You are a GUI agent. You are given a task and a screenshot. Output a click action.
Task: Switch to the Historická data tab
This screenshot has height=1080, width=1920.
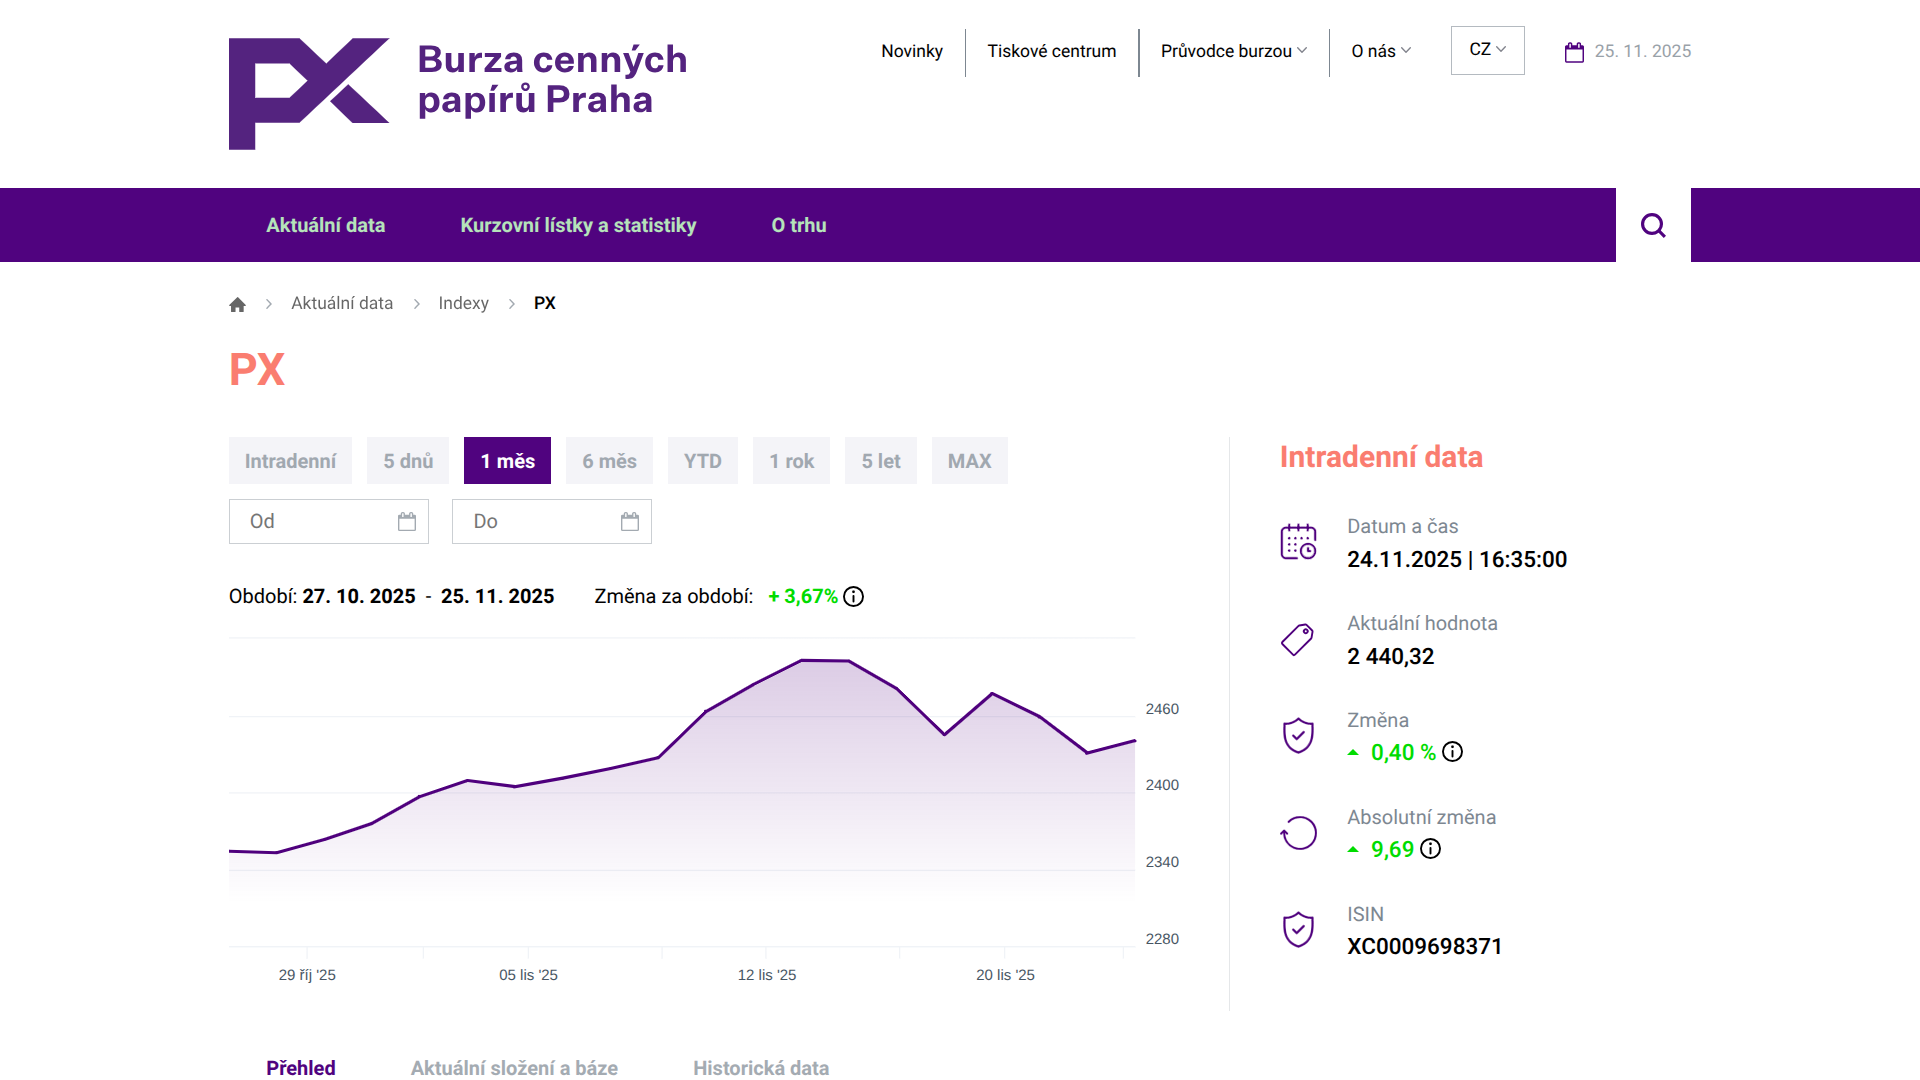761,1067
